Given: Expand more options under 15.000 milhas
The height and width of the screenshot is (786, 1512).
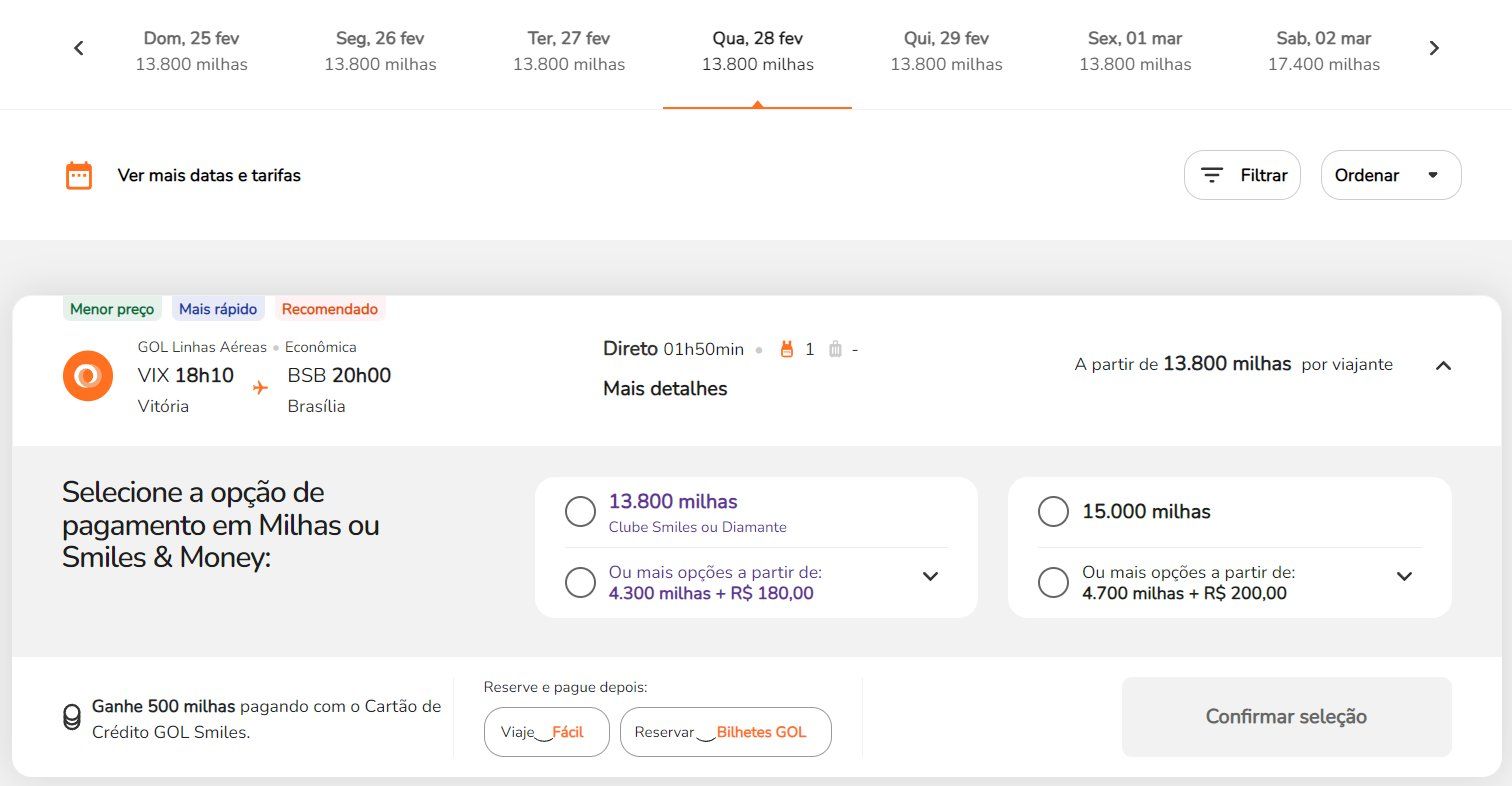Looking at the screenshot, I should coord(1404,576).
